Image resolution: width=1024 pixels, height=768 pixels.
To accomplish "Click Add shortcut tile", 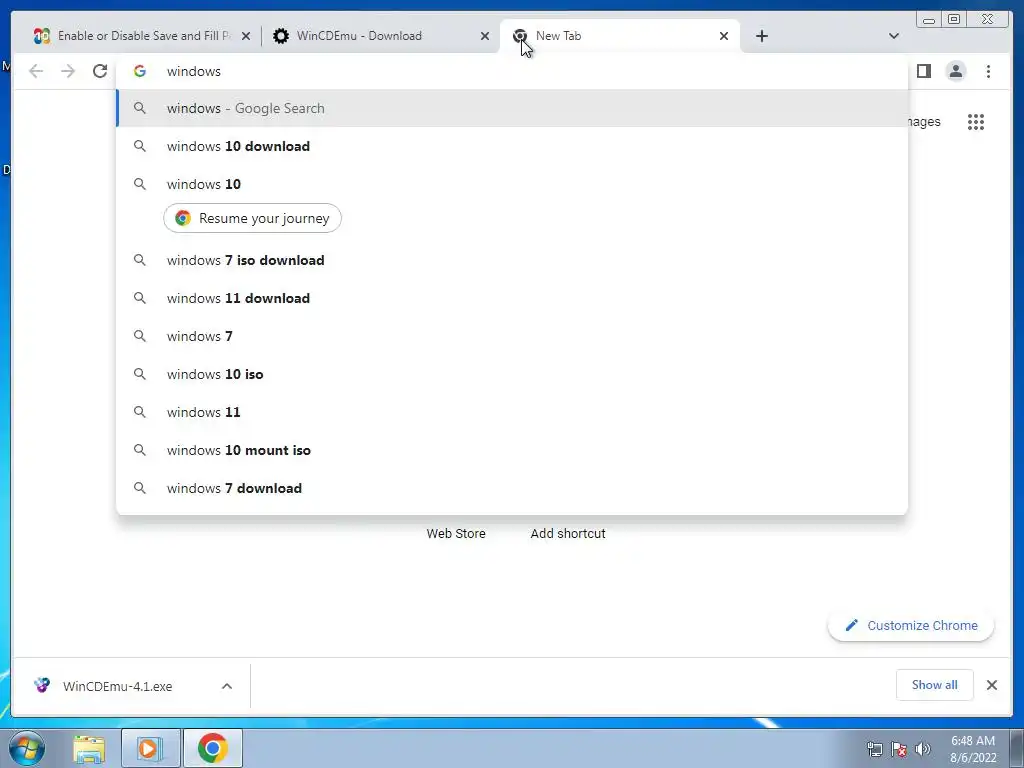I will pyautogui.click(x=568, y=533).
